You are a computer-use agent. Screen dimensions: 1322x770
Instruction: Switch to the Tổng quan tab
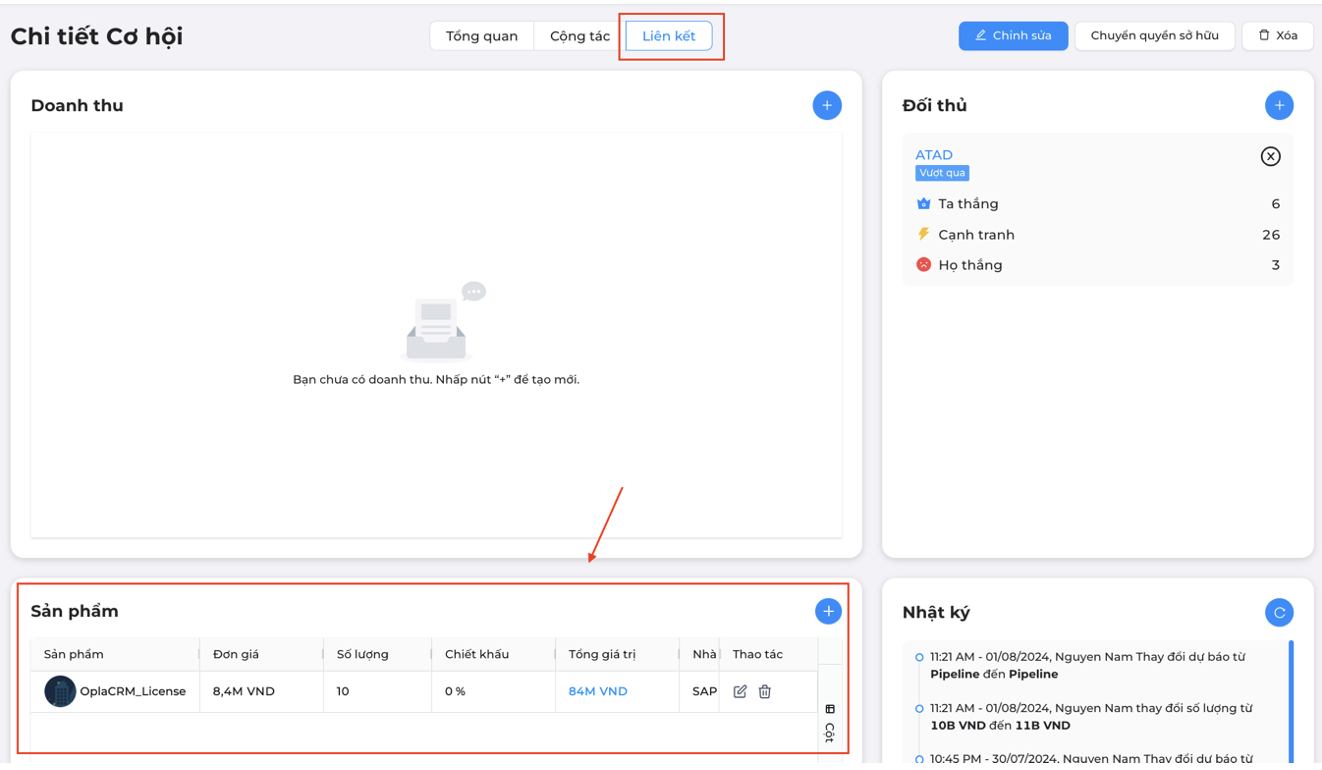coord(482,36)
